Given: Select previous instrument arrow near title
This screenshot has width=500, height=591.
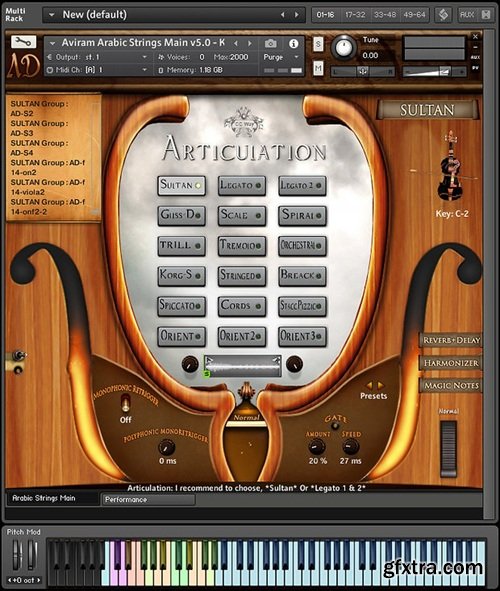Looking at the screenshot, I should click(x=236, y=43).
